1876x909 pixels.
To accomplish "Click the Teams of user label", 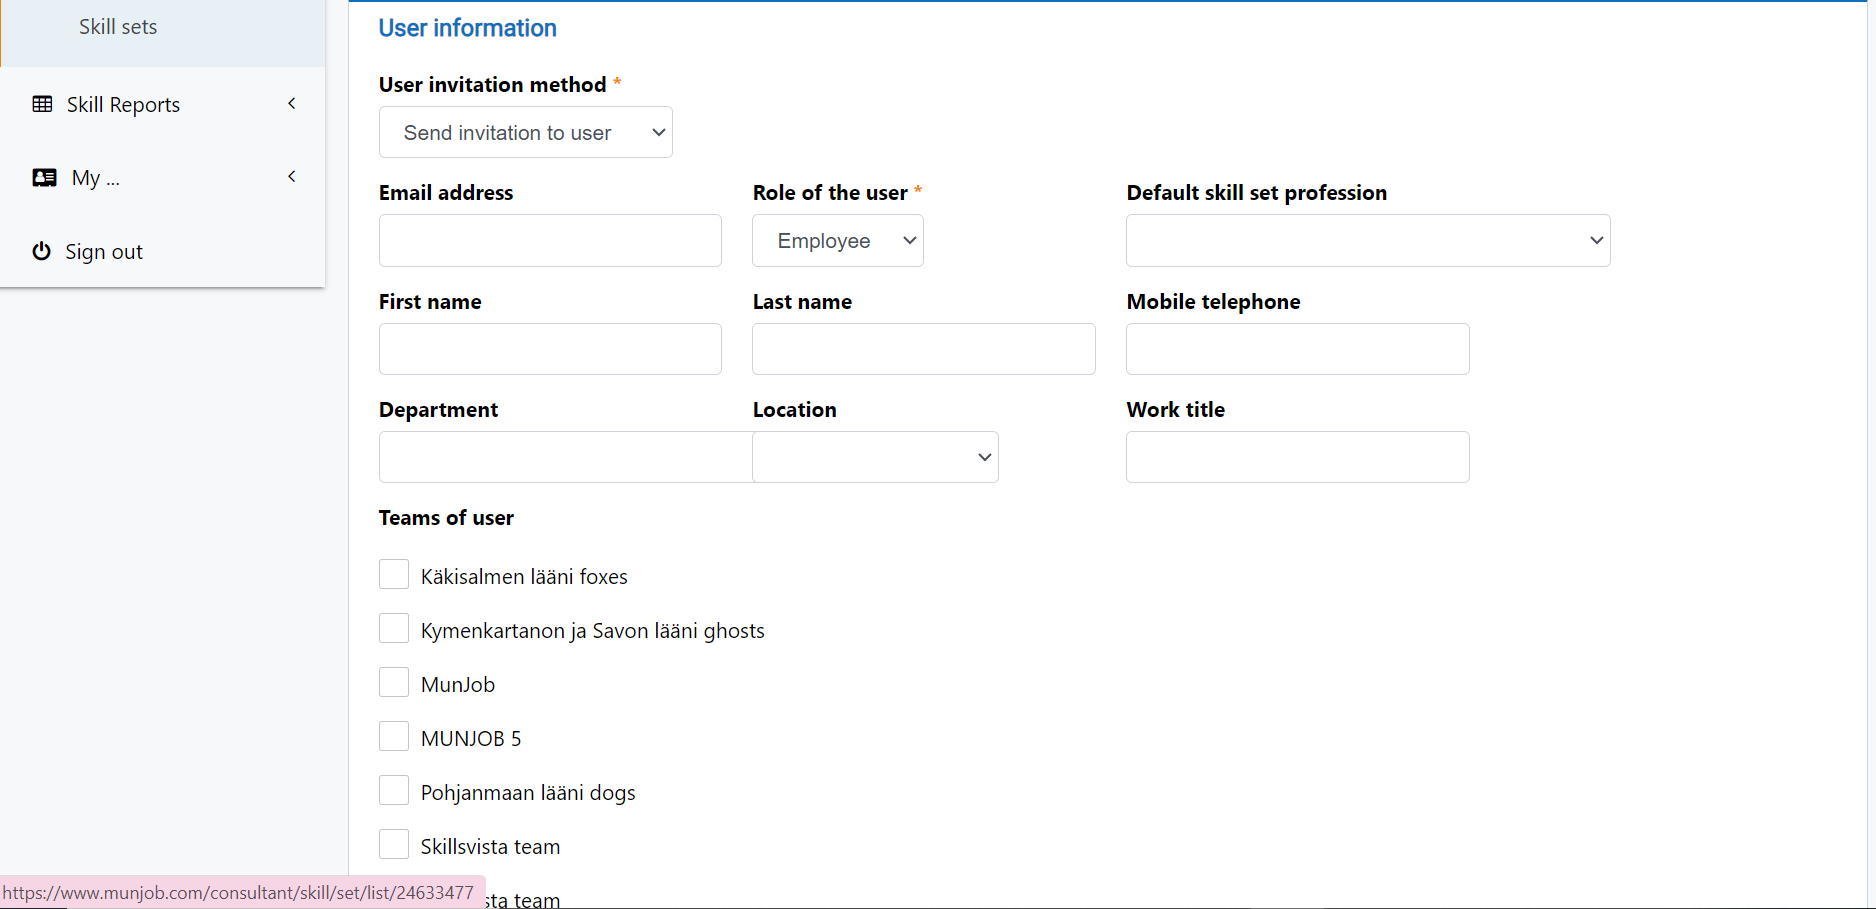I will pos(446,518).
